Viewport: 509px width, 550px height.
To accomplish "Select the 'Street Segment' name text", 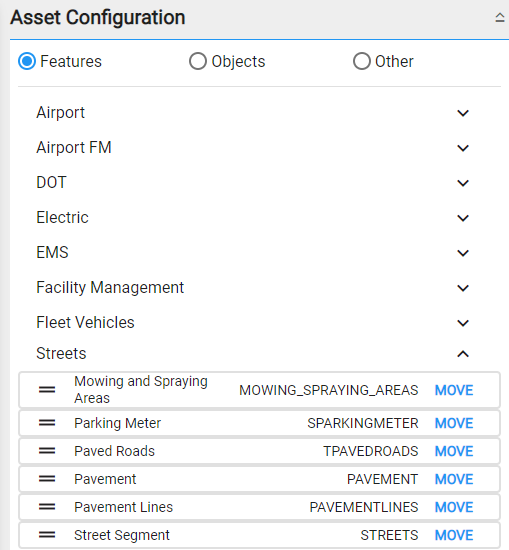I will [x=122, y=536].
